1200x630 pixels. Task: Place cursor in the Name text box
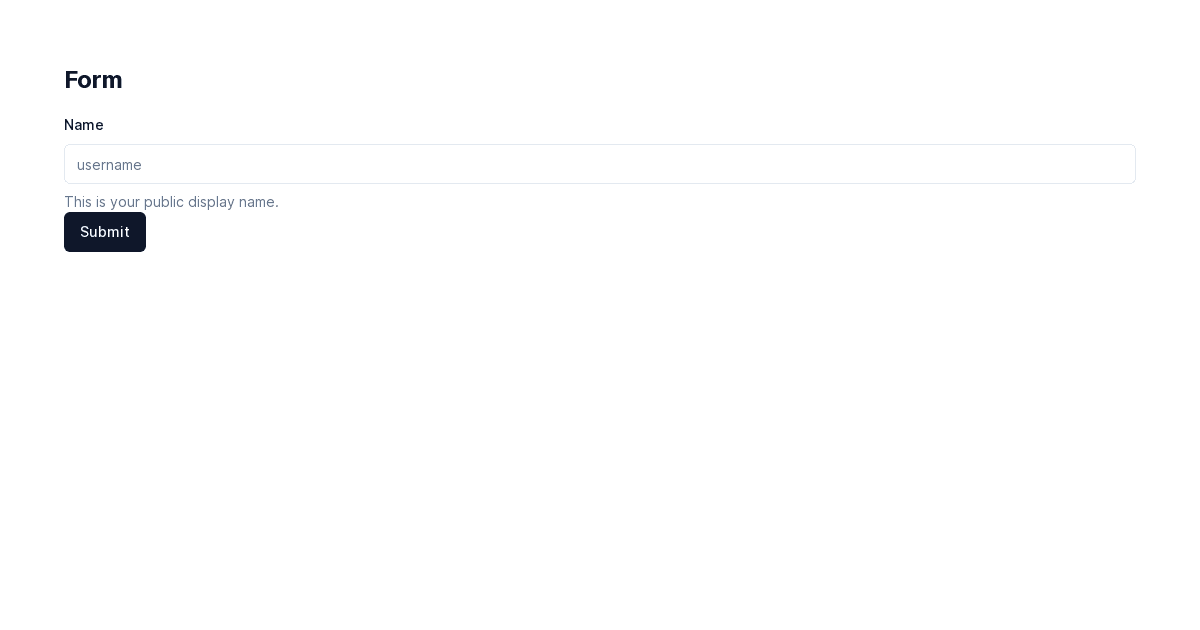[x=600, y=164]
